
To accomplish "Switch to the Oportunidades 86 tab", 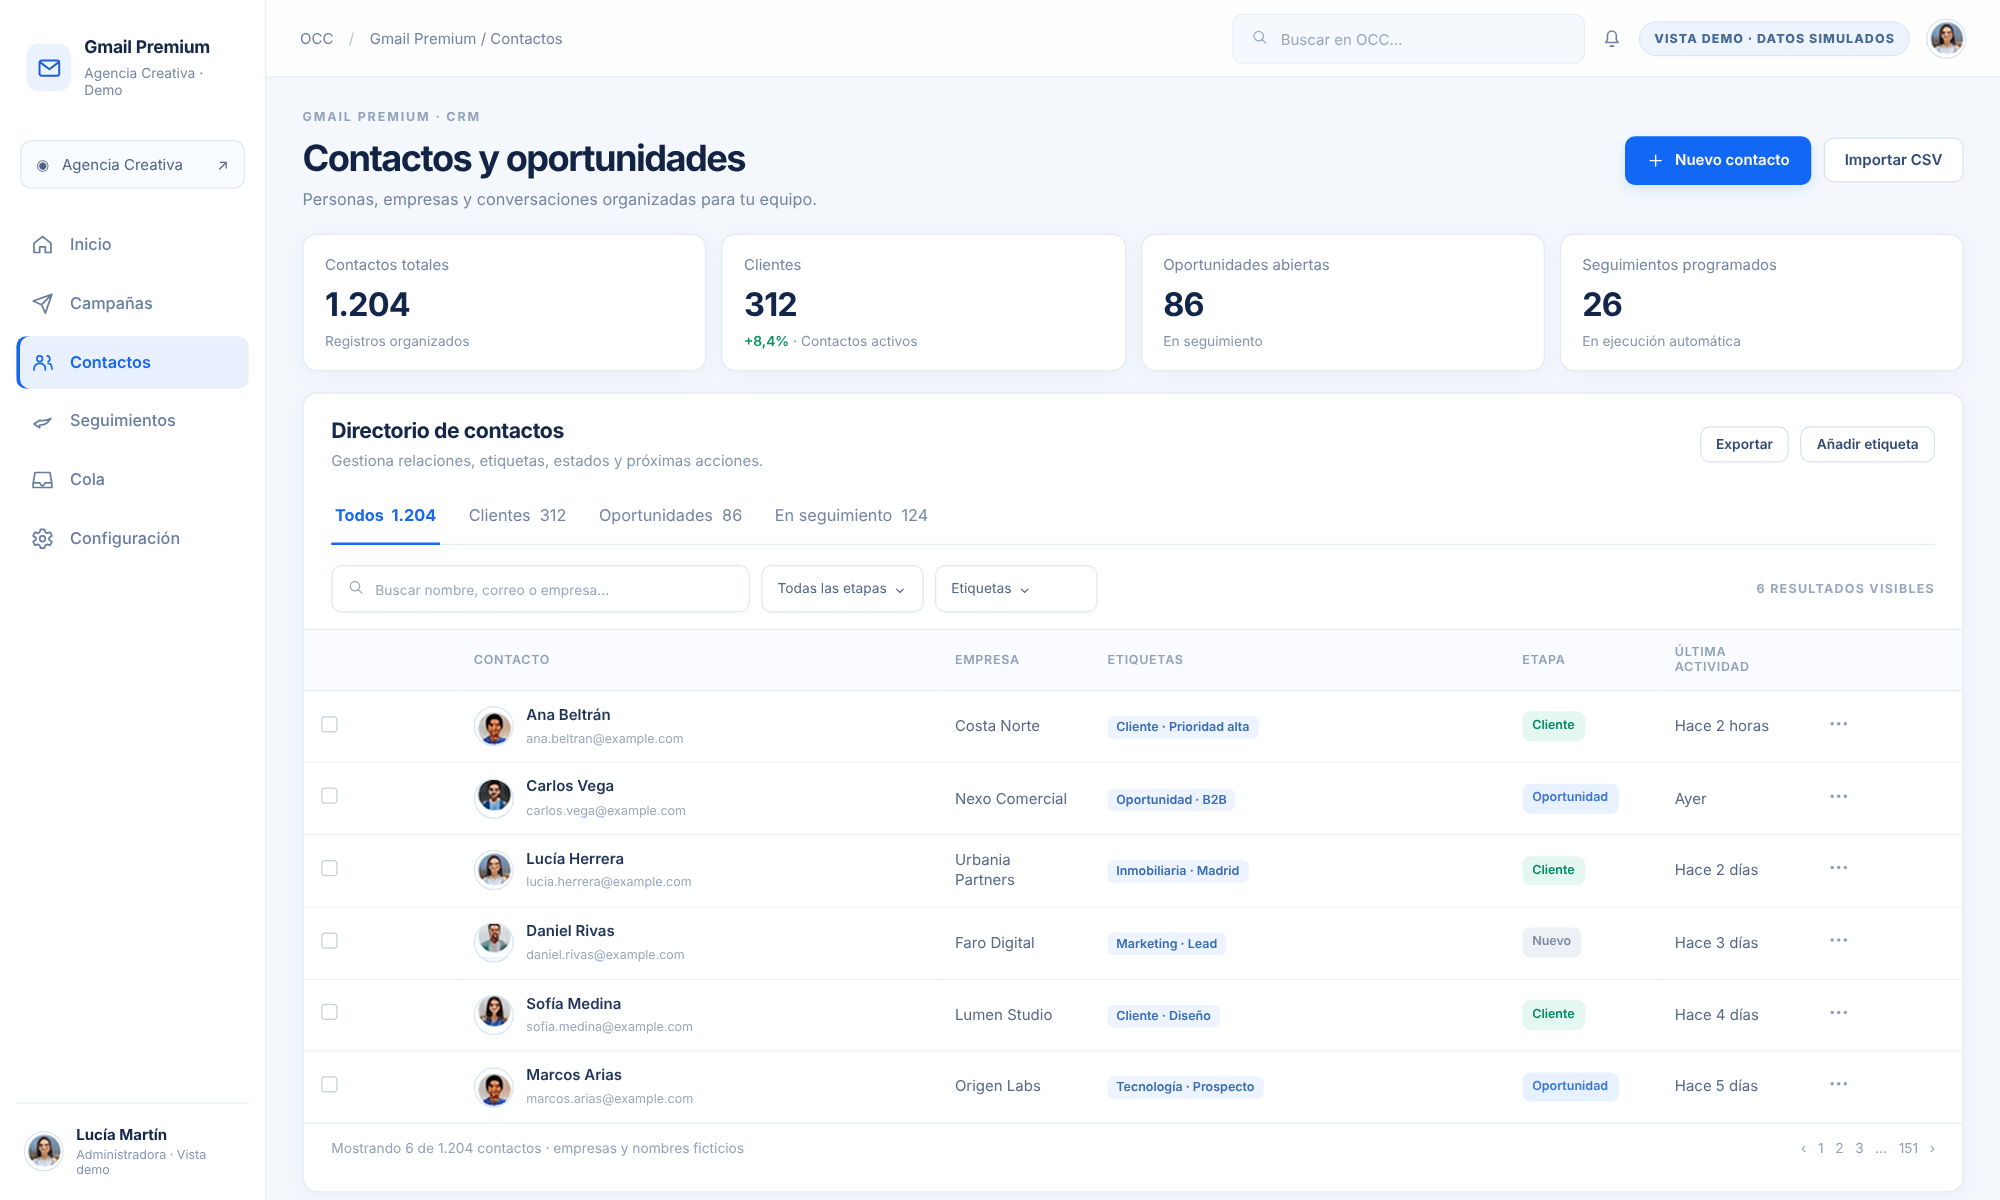I will 670,516.
